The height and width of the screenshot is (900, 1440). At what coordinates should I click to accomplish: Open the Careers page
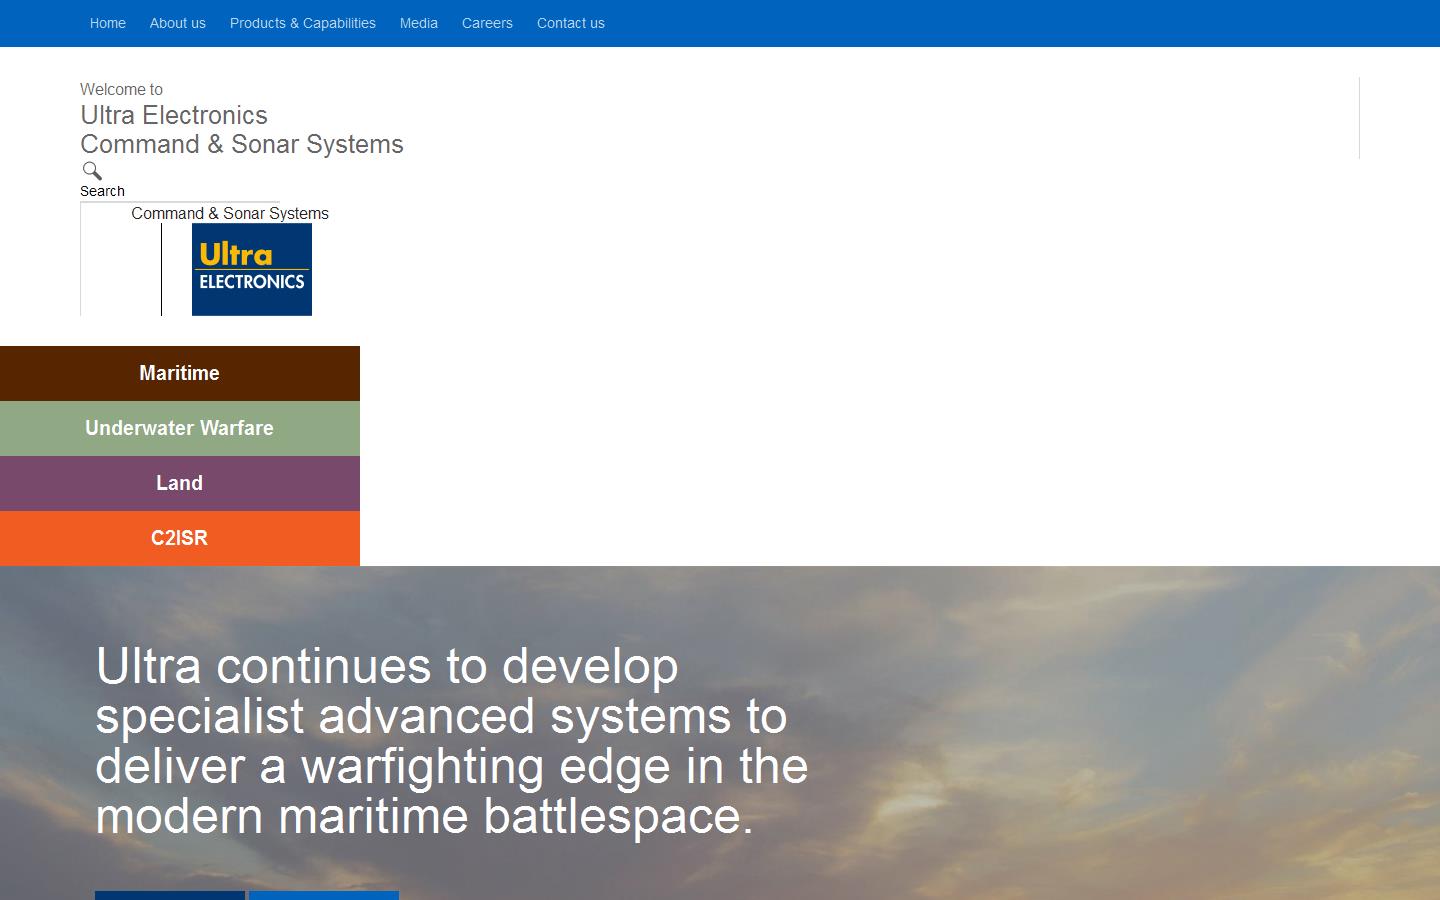point(487,23)
